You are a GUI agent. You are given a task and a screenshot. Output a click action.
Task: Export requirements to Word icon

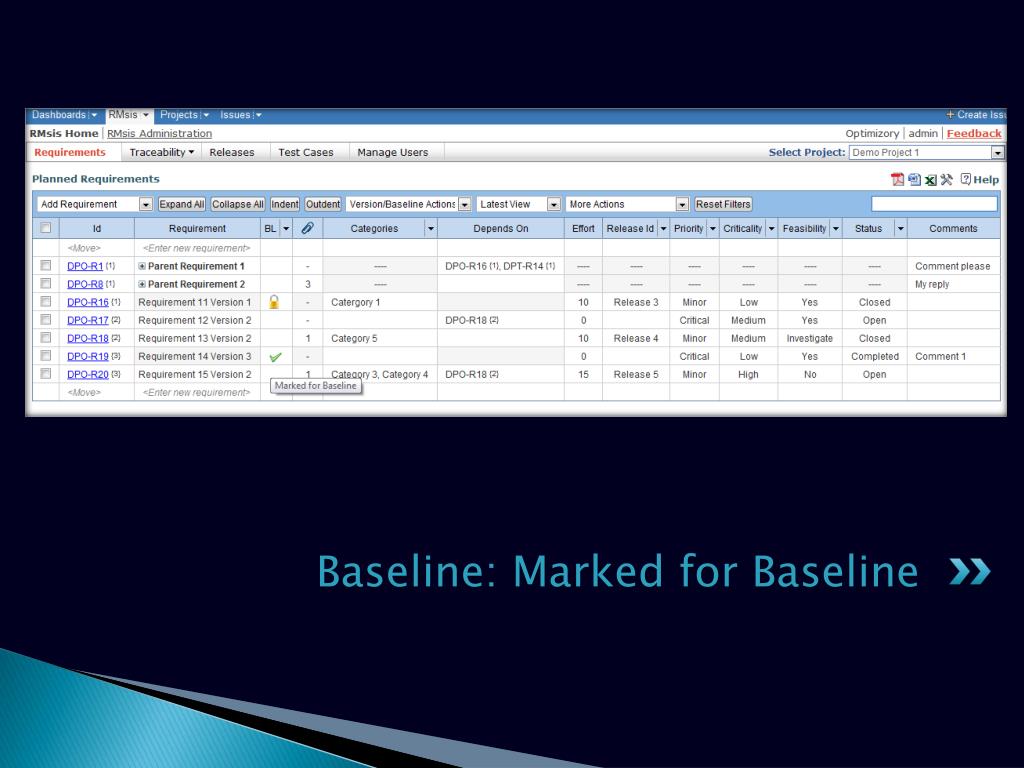coord(914,180)
